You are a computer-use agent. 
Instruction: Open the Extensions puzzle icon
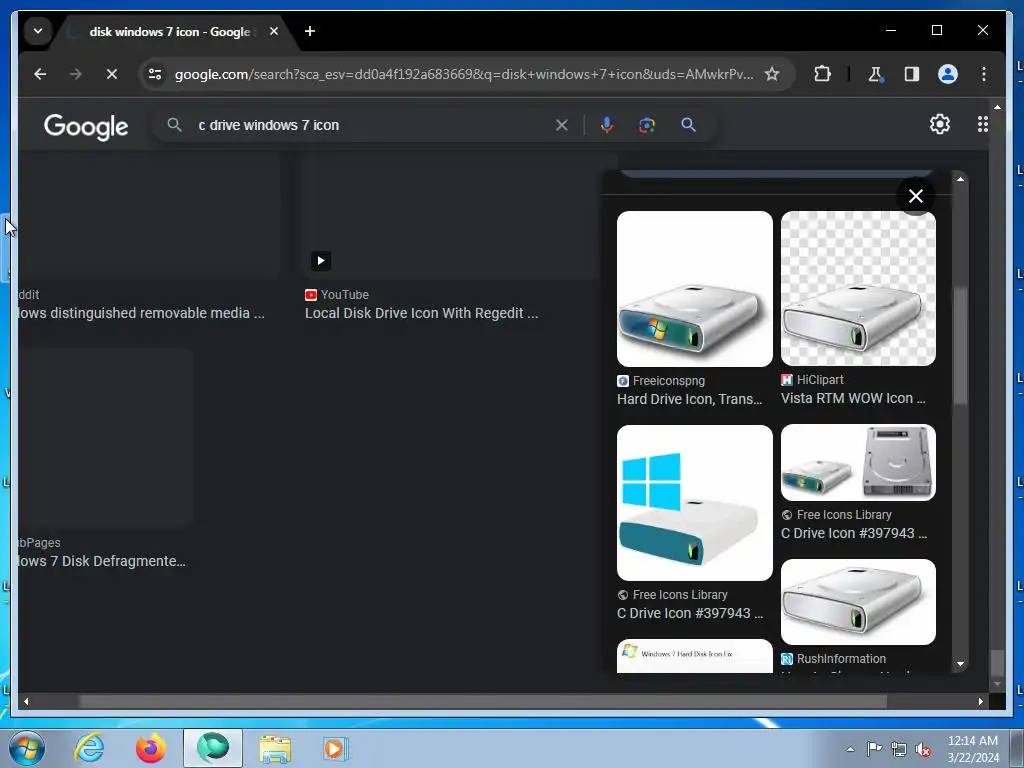tap(822, 74)
